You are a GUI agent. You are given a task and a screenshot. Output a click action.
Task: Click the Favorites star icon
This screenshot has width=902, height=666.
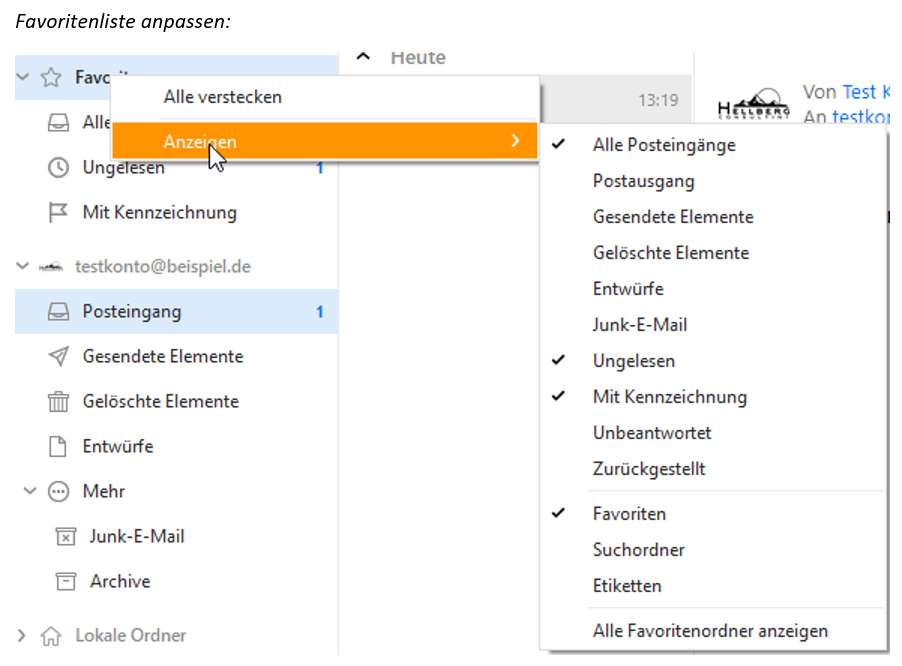(51, 77)
